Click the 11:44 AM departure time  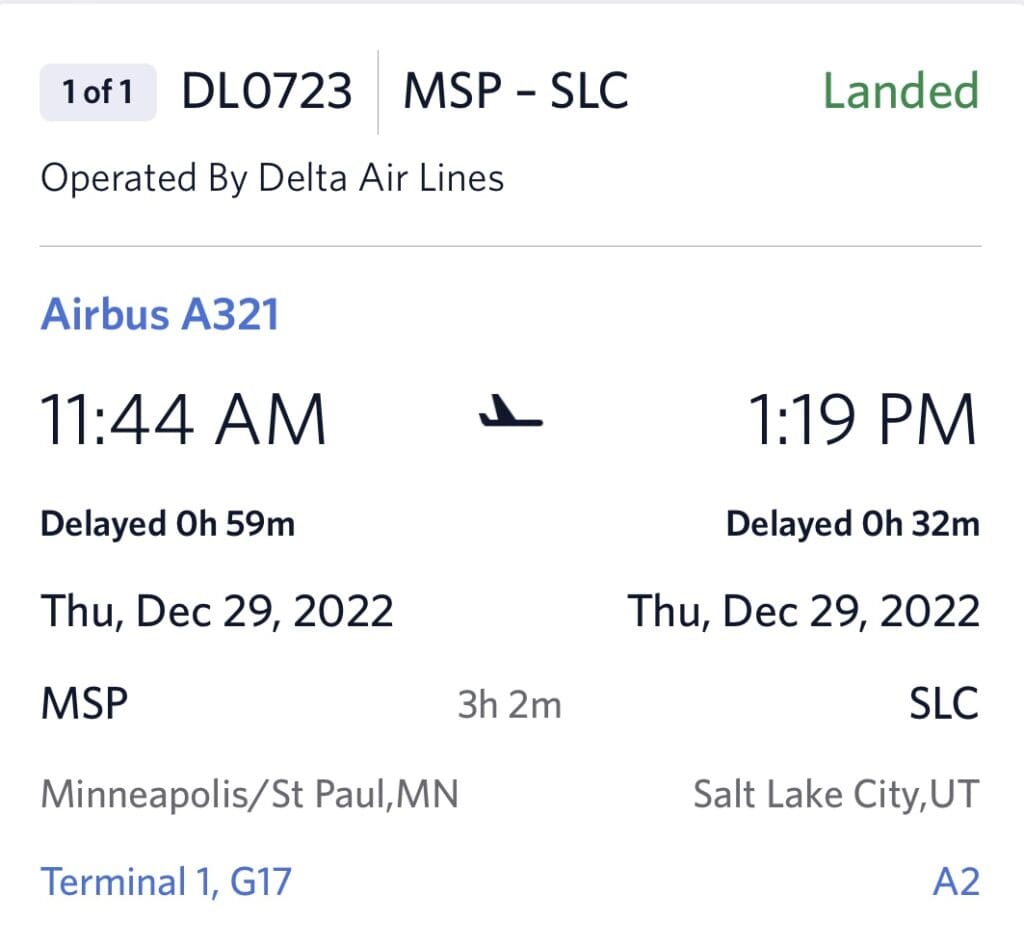(x=183, y=418)
